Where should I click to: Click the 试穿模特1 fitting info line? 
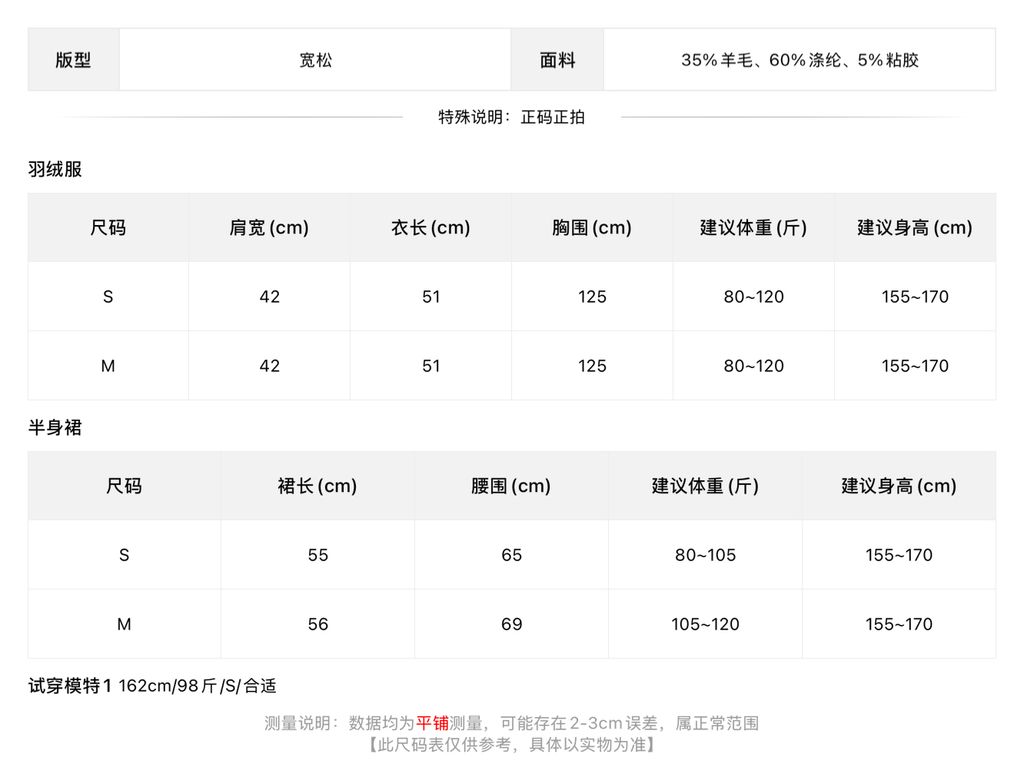point(152,686)
